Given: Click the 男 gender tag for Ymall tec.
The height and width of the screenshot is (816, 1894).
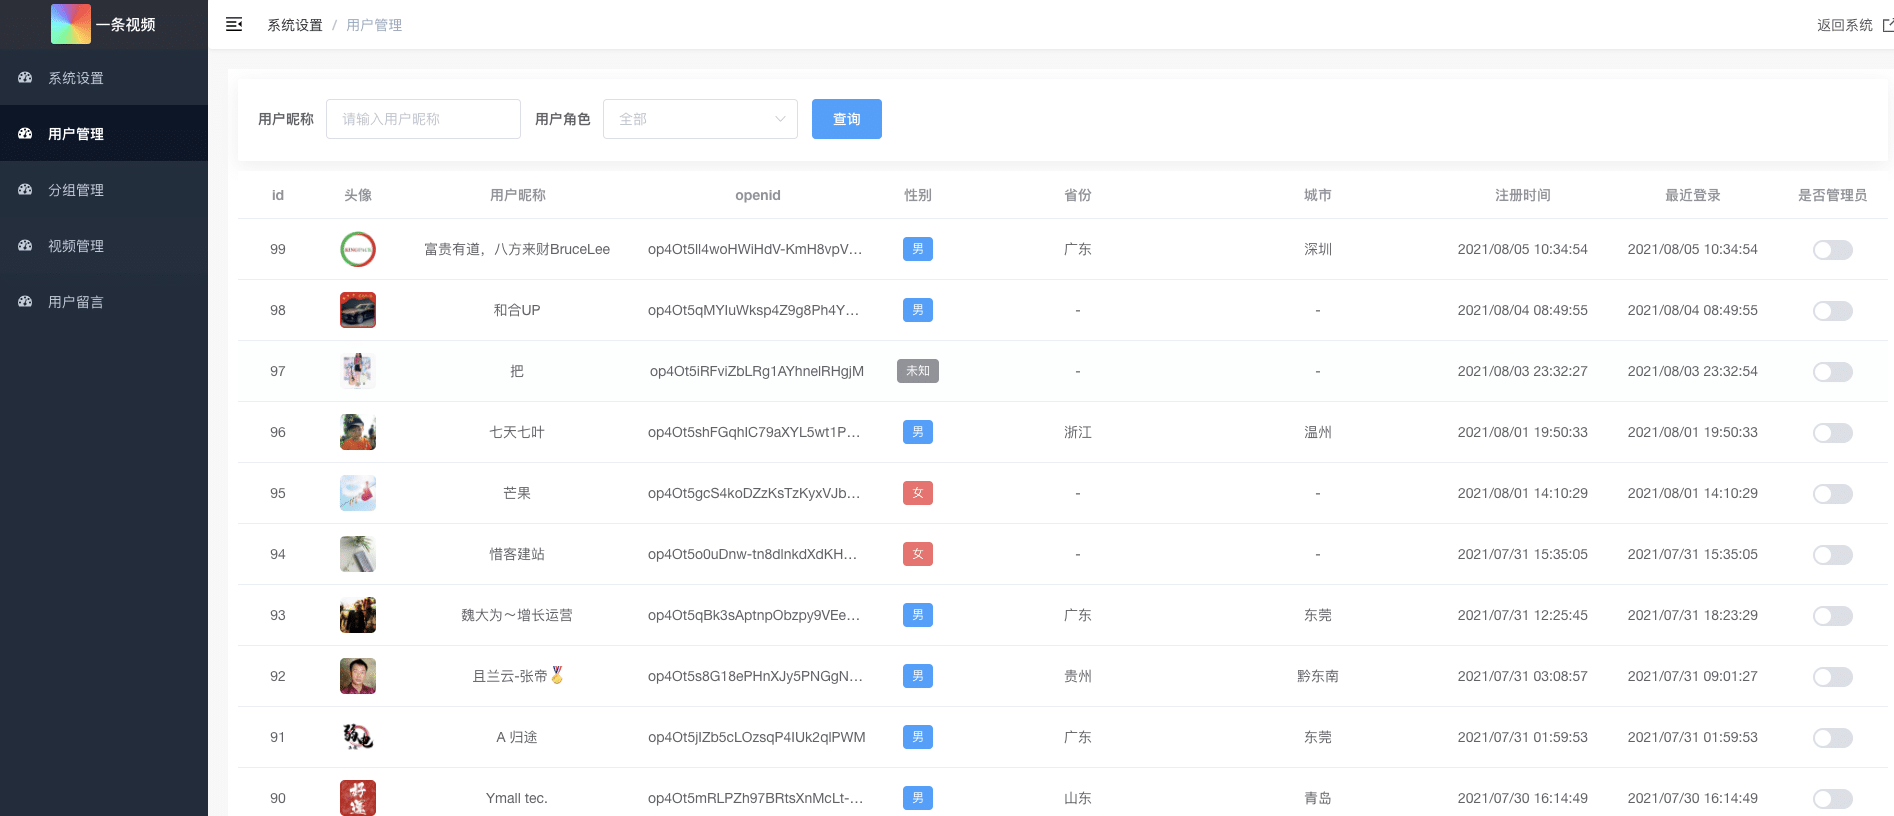Looking at the screenshot, I should [x=918, y=798].
